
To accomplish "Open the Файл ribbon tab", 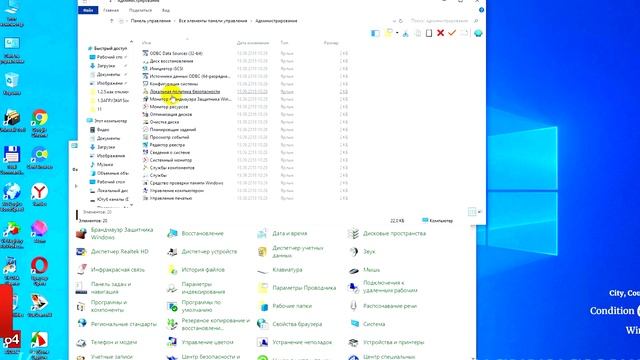I will 88,10.
